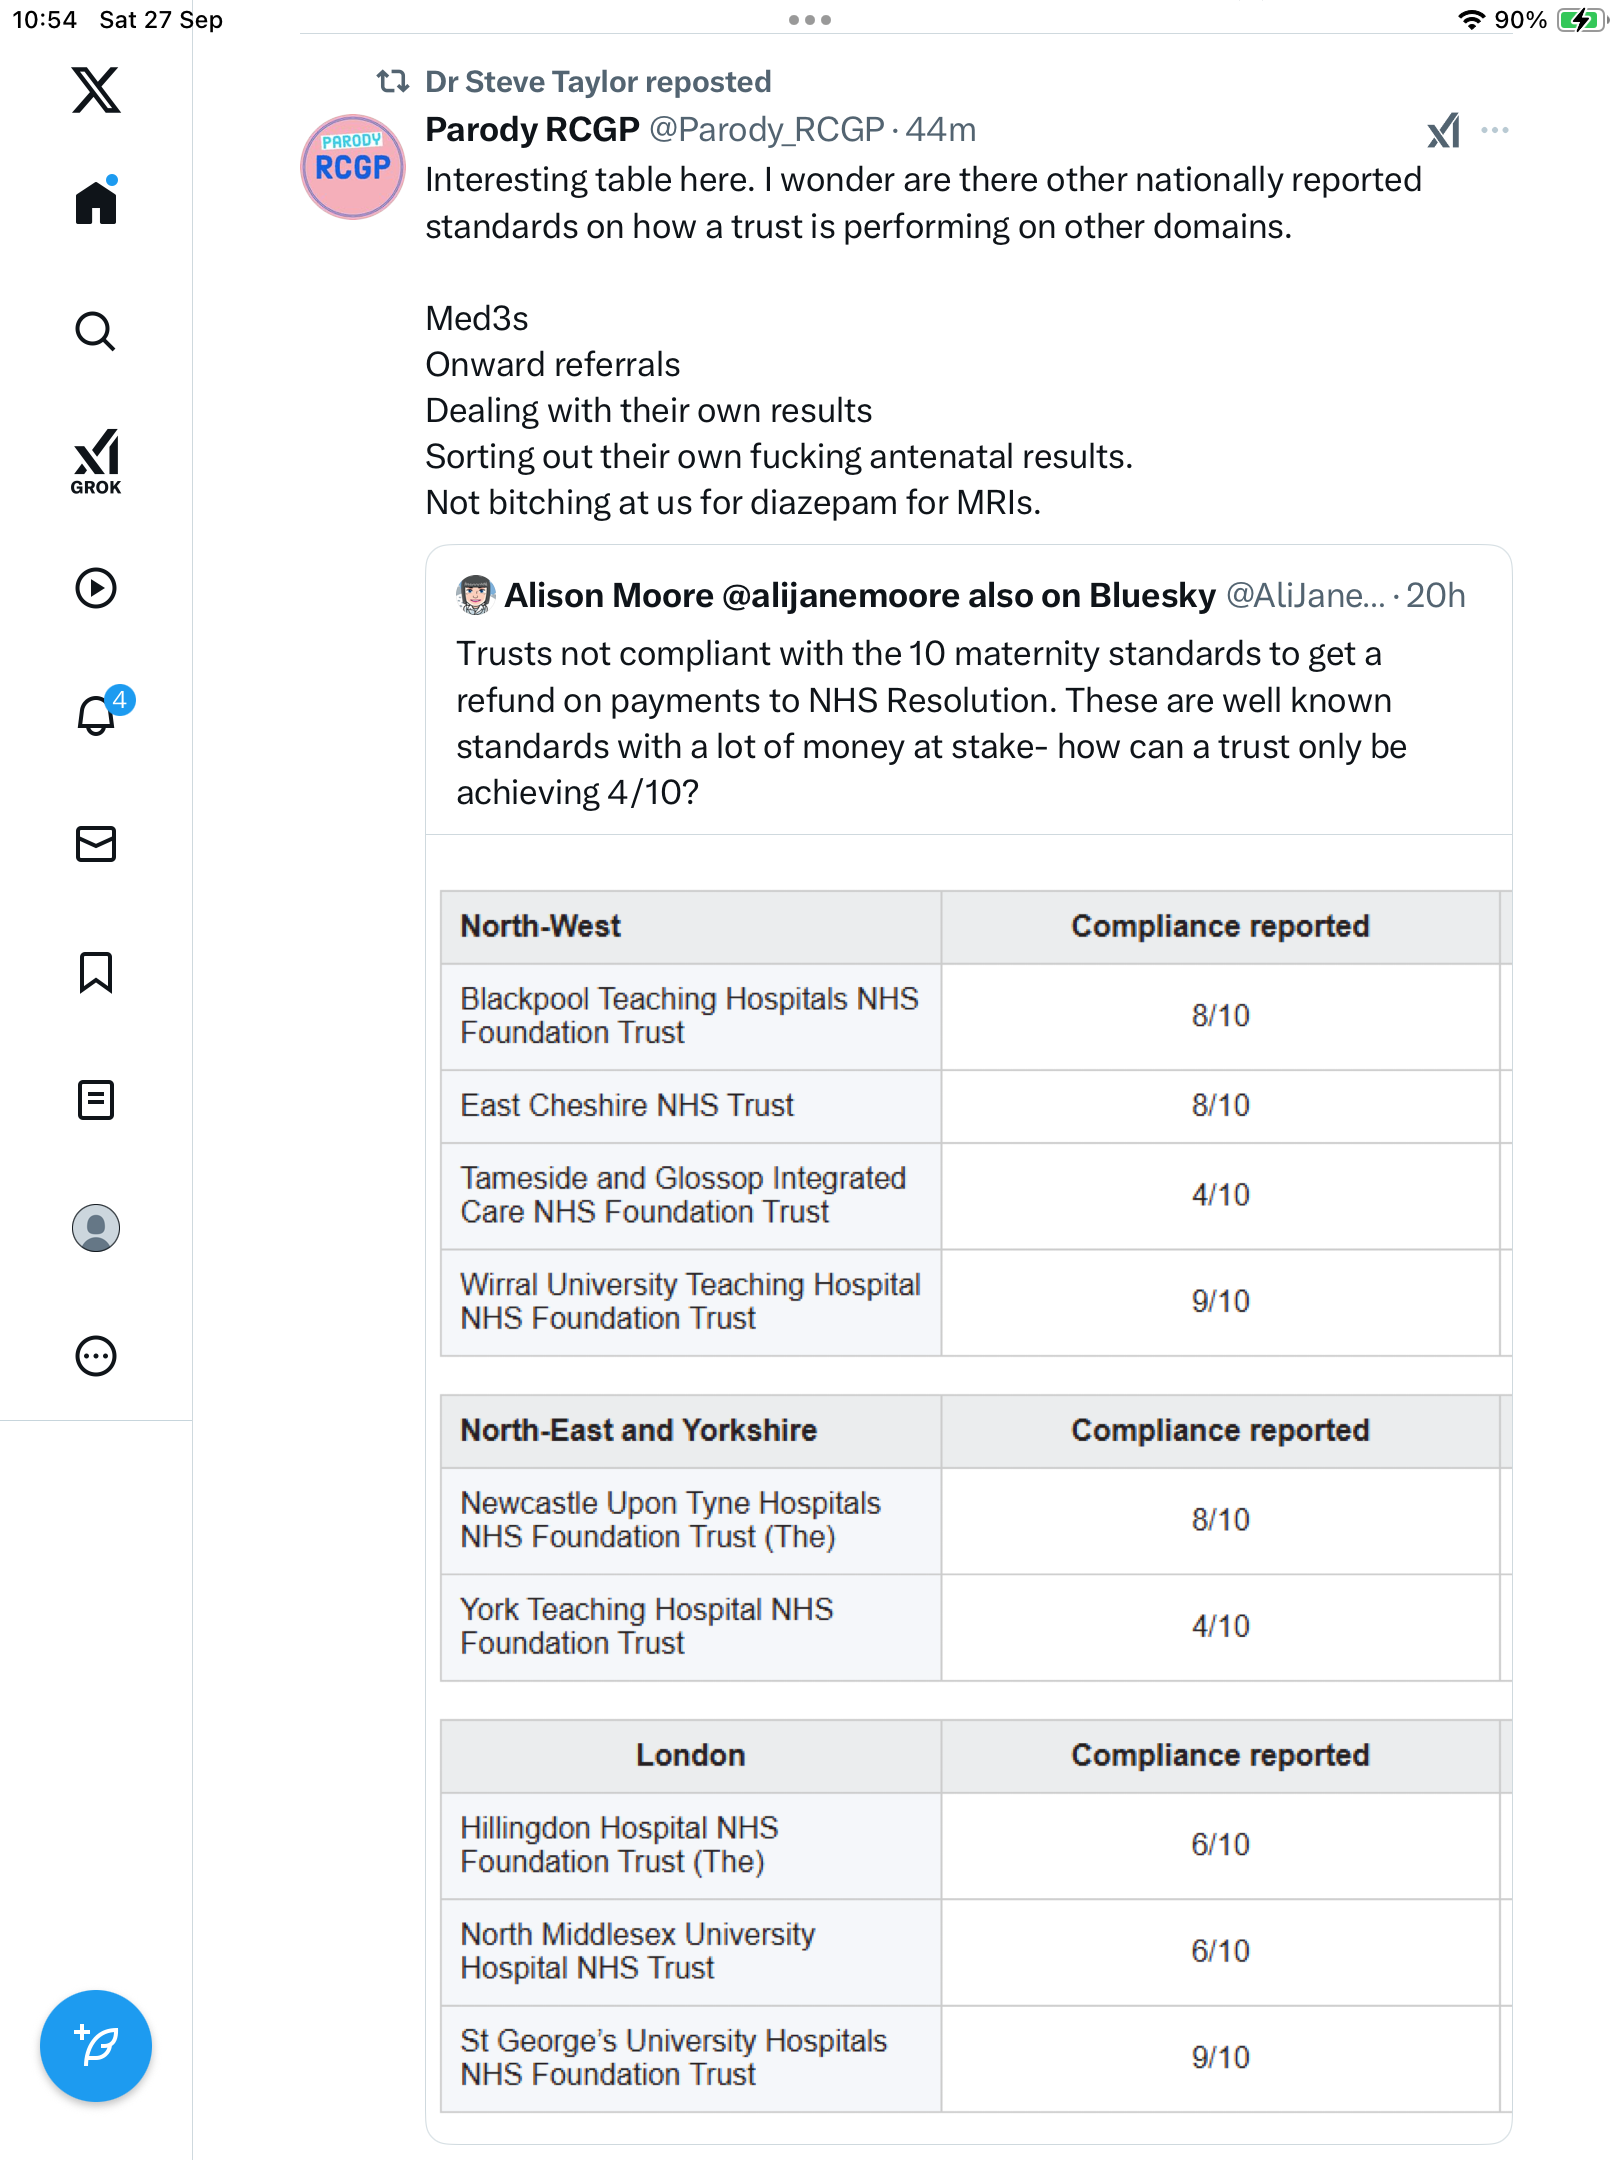The width and height of the screenshot is (1620, 2160).
Task: Open @Parody_RCGP handle link
Action: (x=766, y=130)
